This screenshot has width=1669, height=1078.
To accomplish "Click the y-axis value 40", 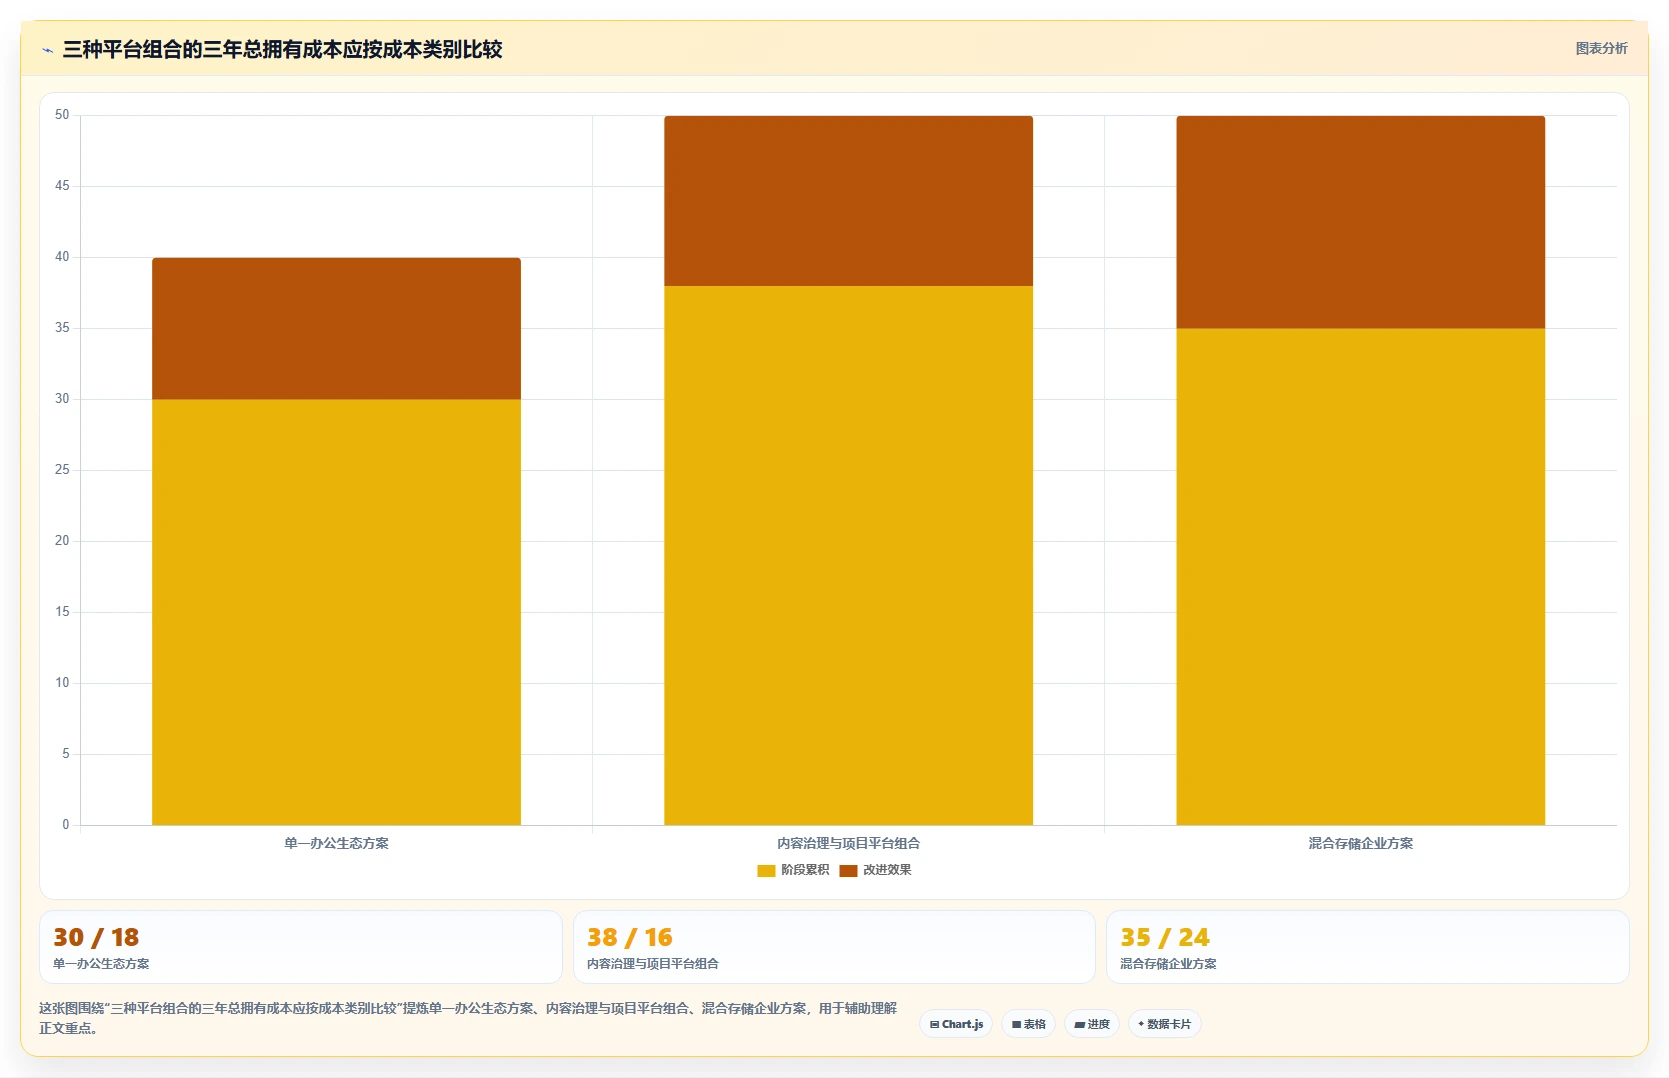I will pos(62,257).
